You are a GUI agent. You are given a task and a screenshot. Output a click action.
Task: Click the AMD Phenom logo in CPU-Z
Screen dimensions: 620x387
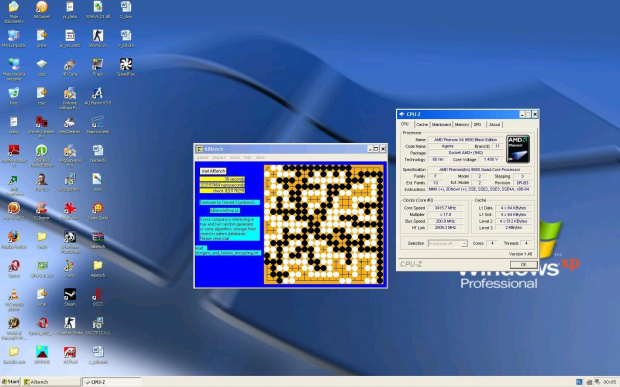518,149
